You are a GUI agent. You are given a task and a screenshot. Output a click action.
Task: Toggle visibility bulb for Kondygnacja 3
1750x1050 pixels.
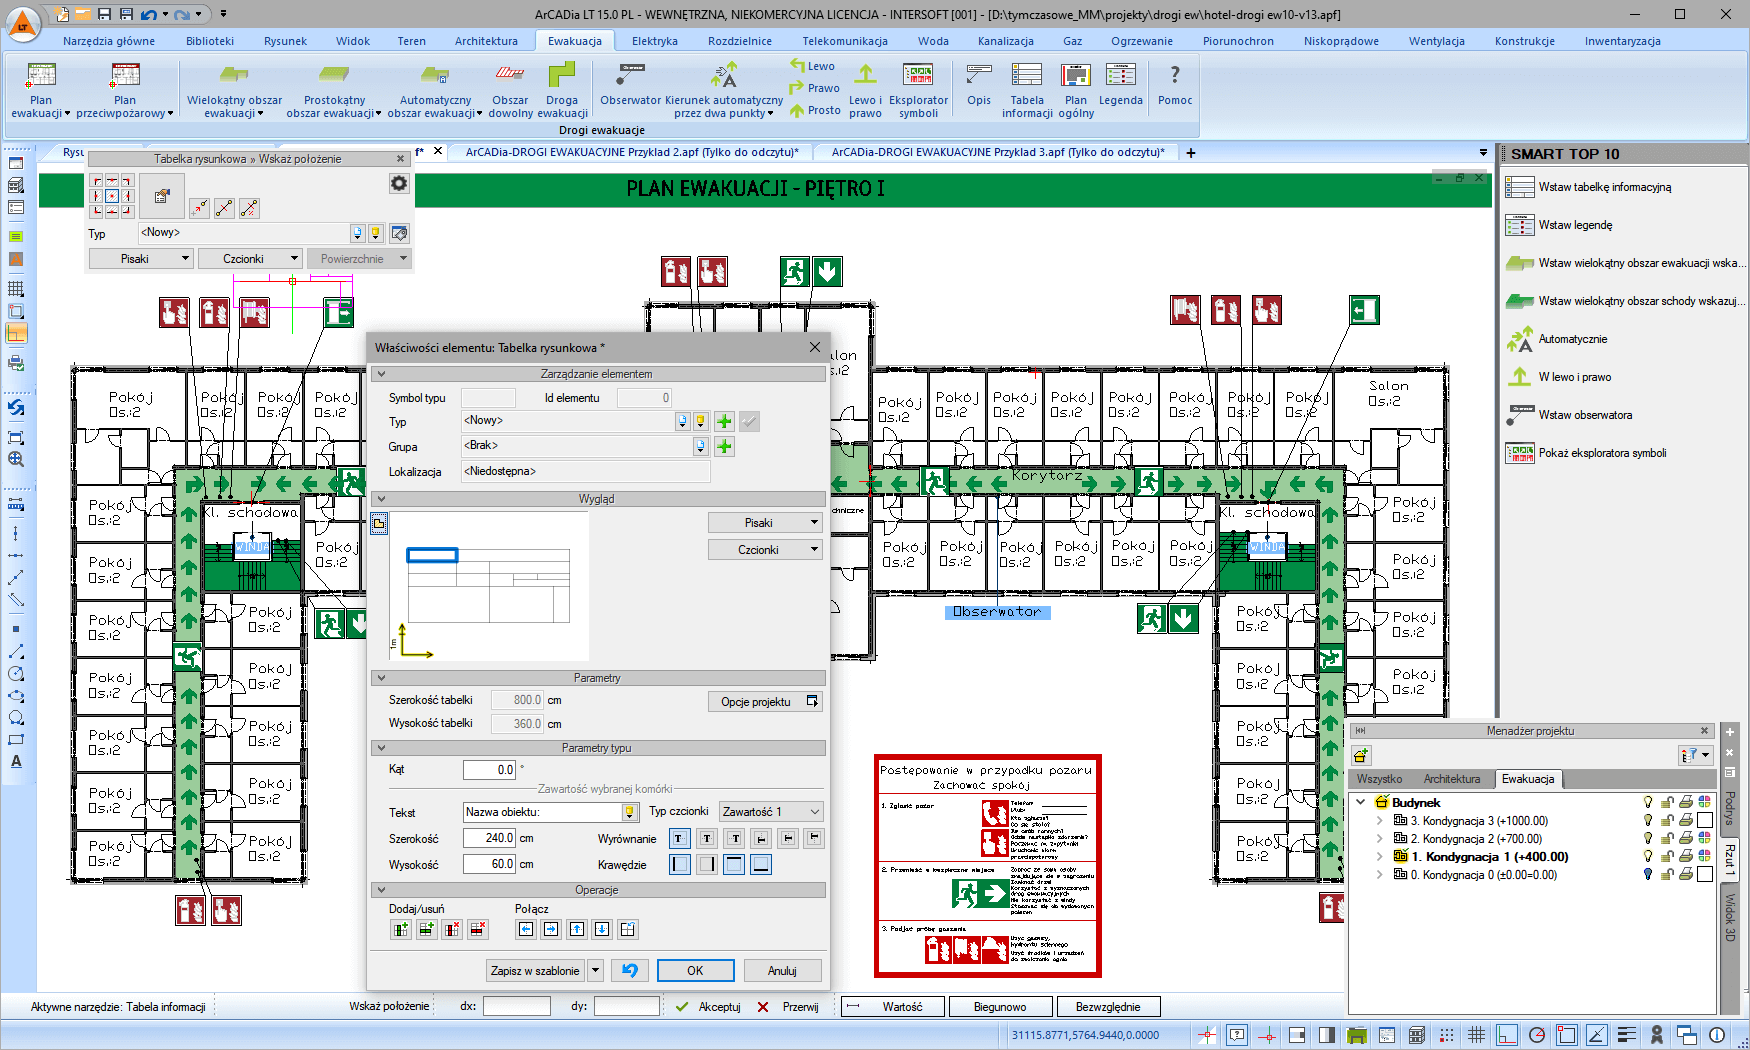1648,821
